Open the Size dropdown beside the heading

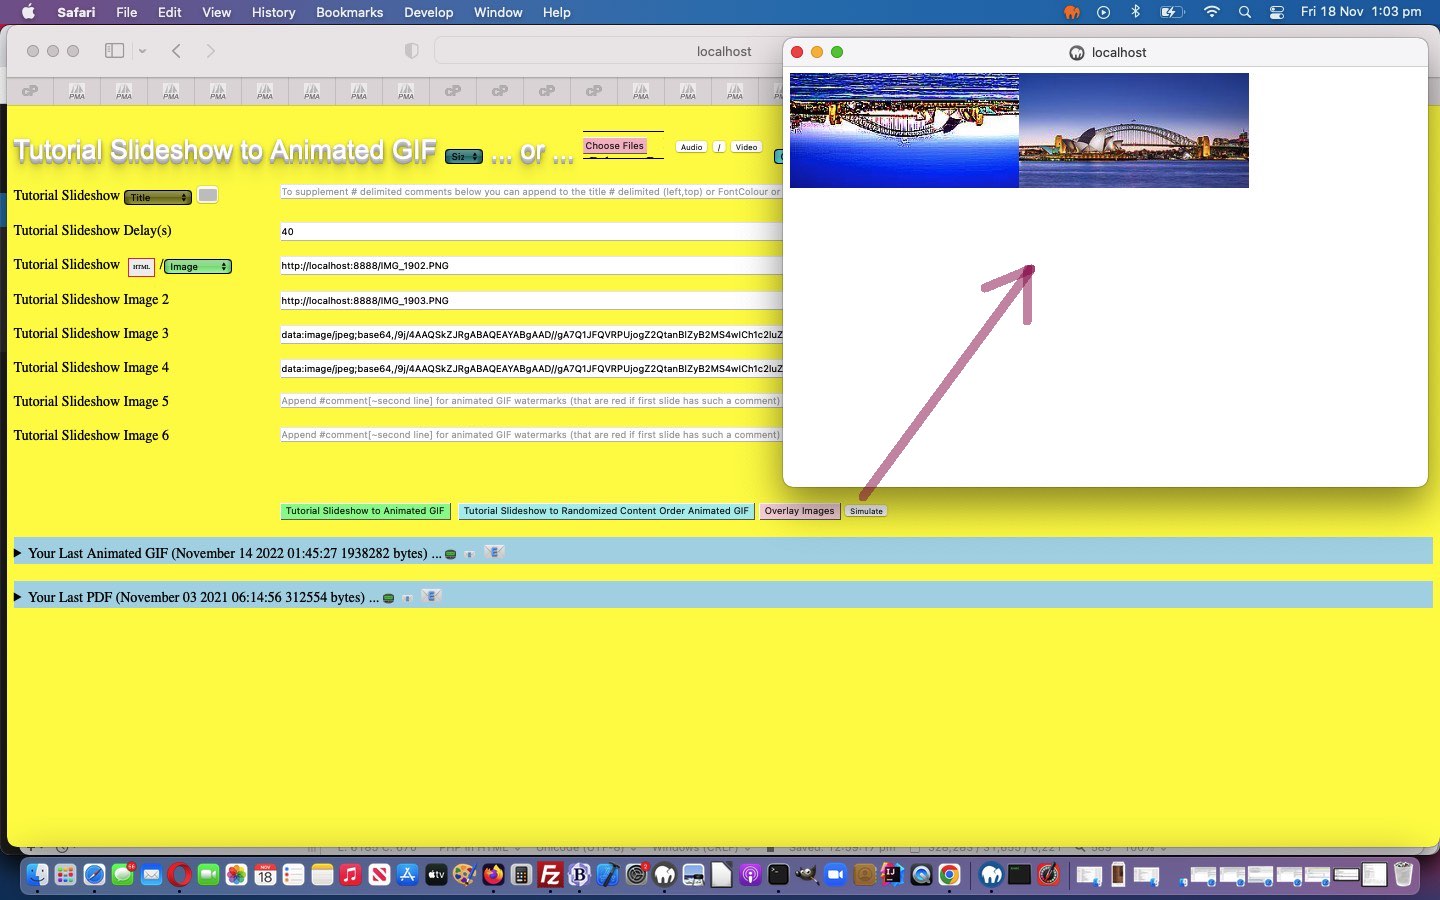pyautogui.click(x=463, y=156)
